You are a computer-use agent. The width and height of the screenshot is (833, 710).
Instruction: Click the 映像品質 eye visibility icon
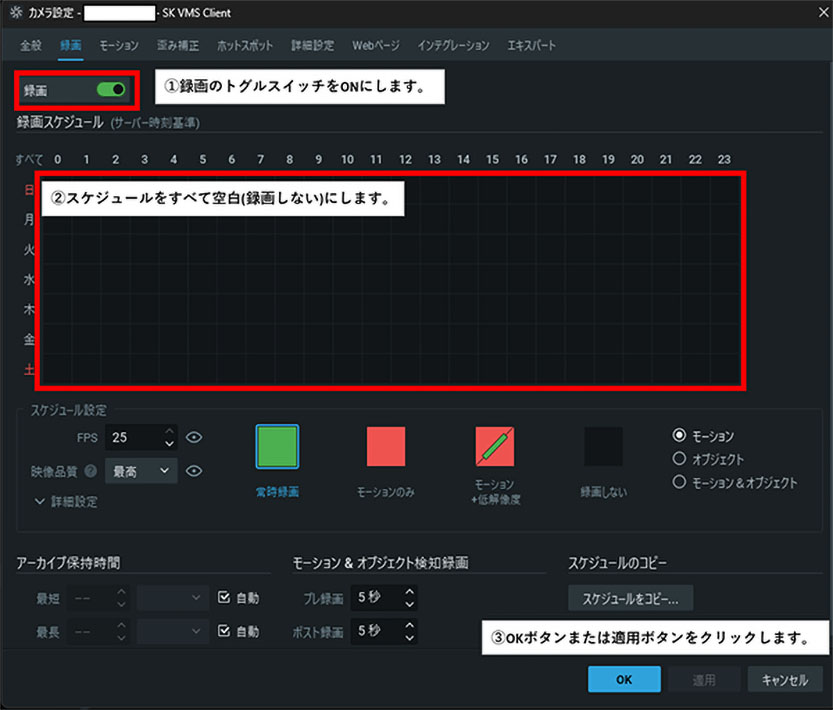(x=194, y=471)
